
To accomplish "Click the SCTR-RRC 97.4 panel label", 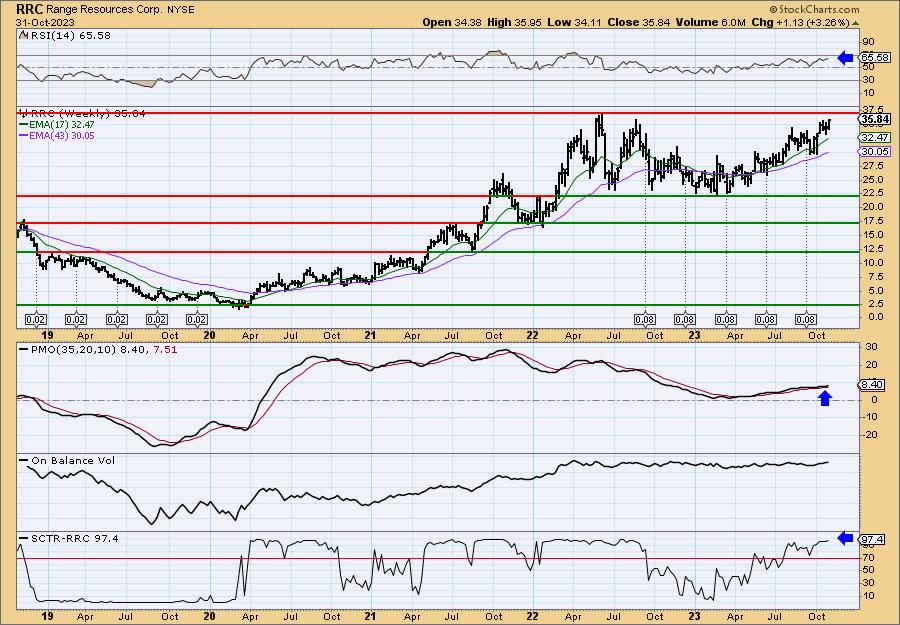I will [x=75, y=538].
